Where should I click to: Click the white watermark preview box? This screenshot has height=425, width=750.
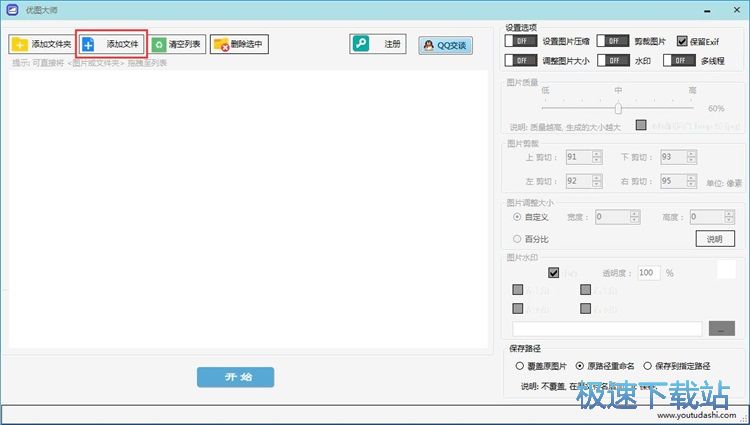(x=726, y=269)
